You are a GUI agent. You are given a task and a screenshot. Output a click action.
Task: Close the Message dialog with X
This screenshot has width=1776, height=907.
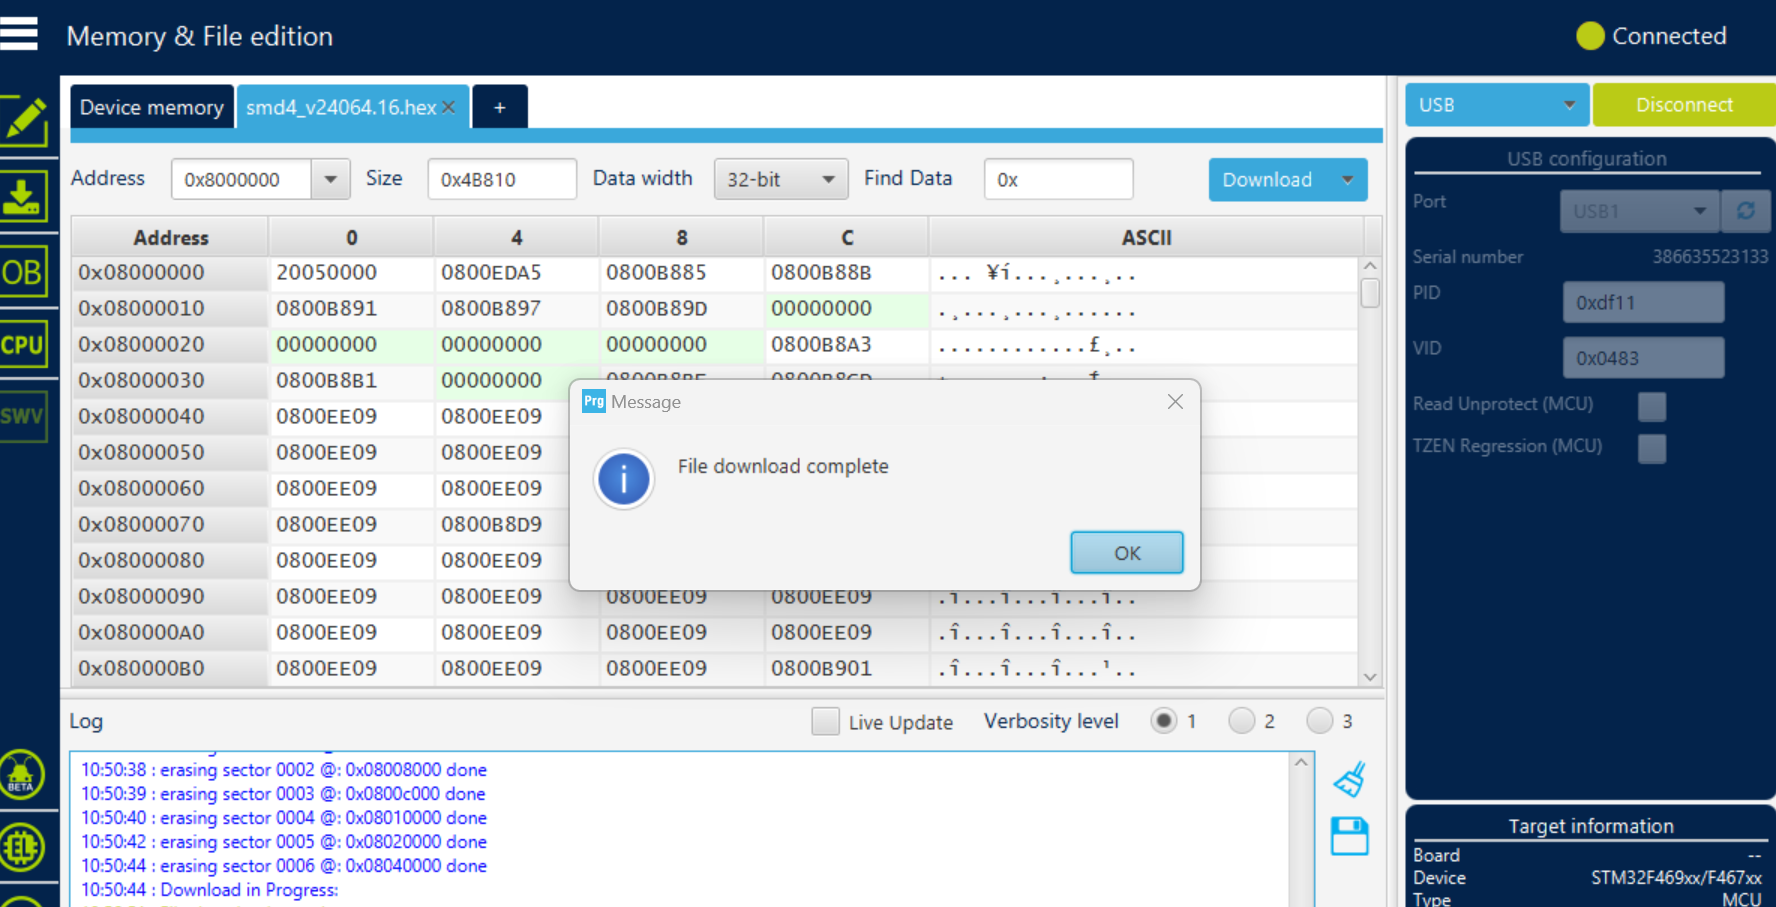(x=1175, y=401)
